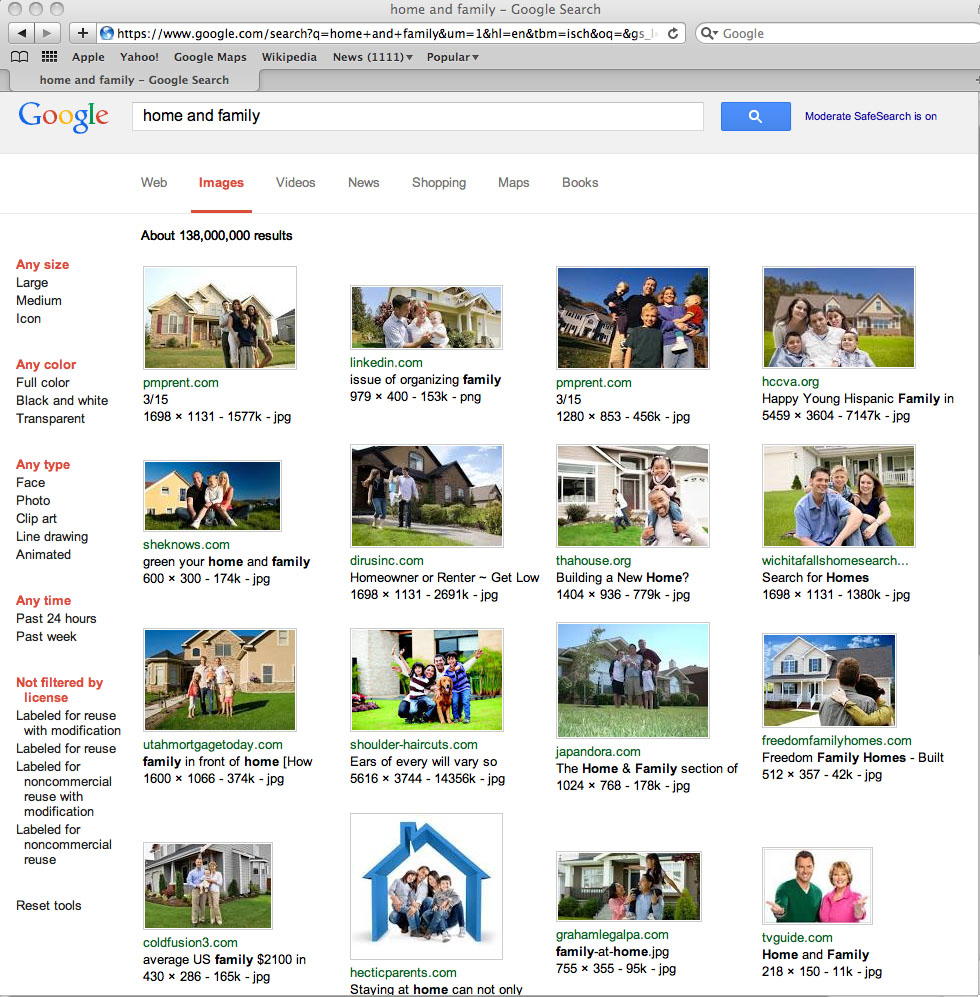The width and height of the screenshot is (980, 997).
Task: Switch to the Books tab
Action: pyautogui.click(x=580, y=182)
